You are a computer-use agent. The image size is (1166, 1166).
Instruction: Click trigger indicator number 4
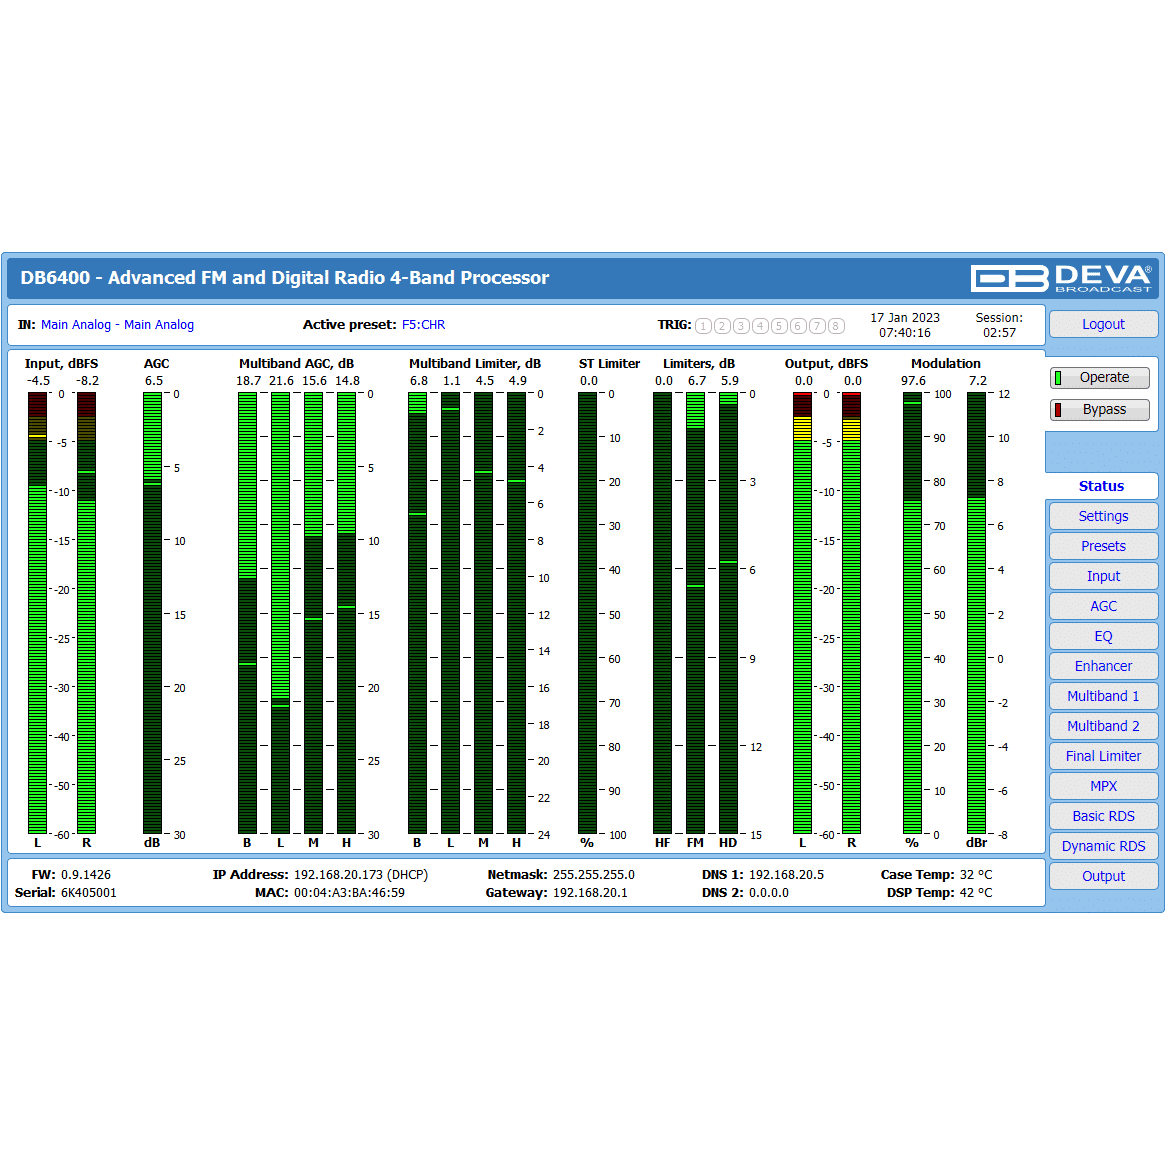[x=760, y=326]
